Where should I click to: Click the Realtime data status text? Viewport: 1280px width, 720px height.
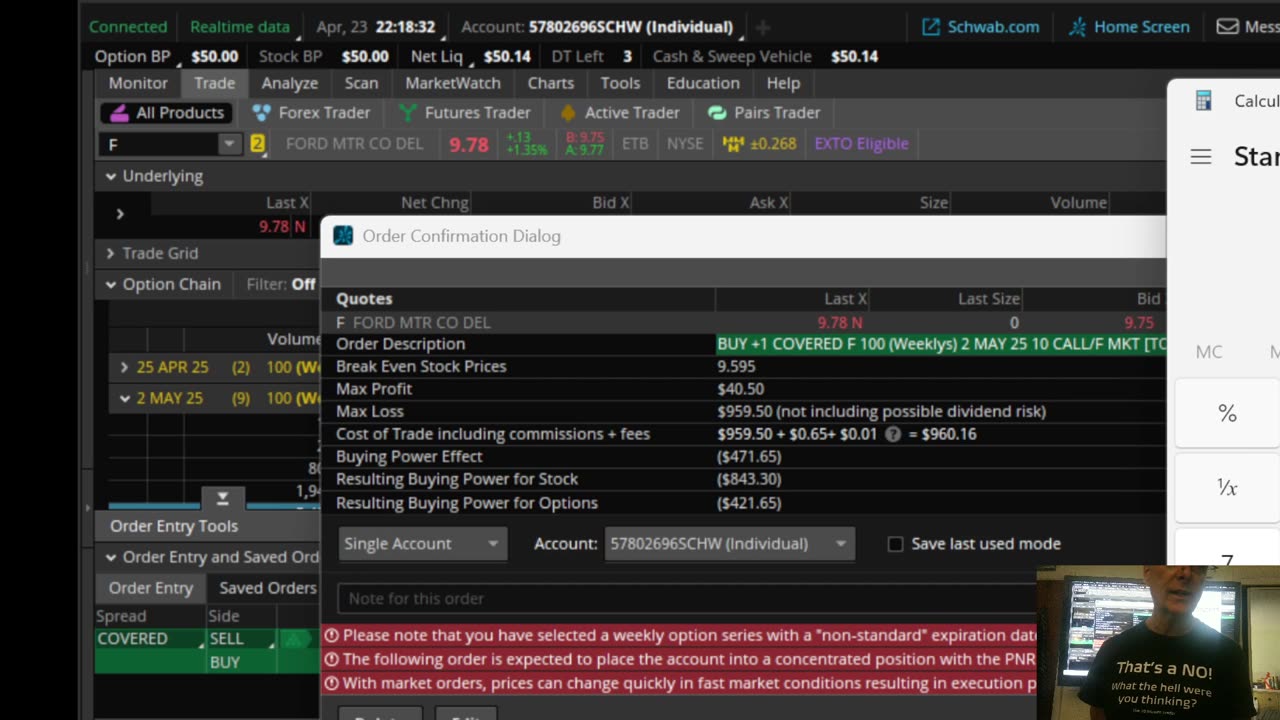(240, 27)
